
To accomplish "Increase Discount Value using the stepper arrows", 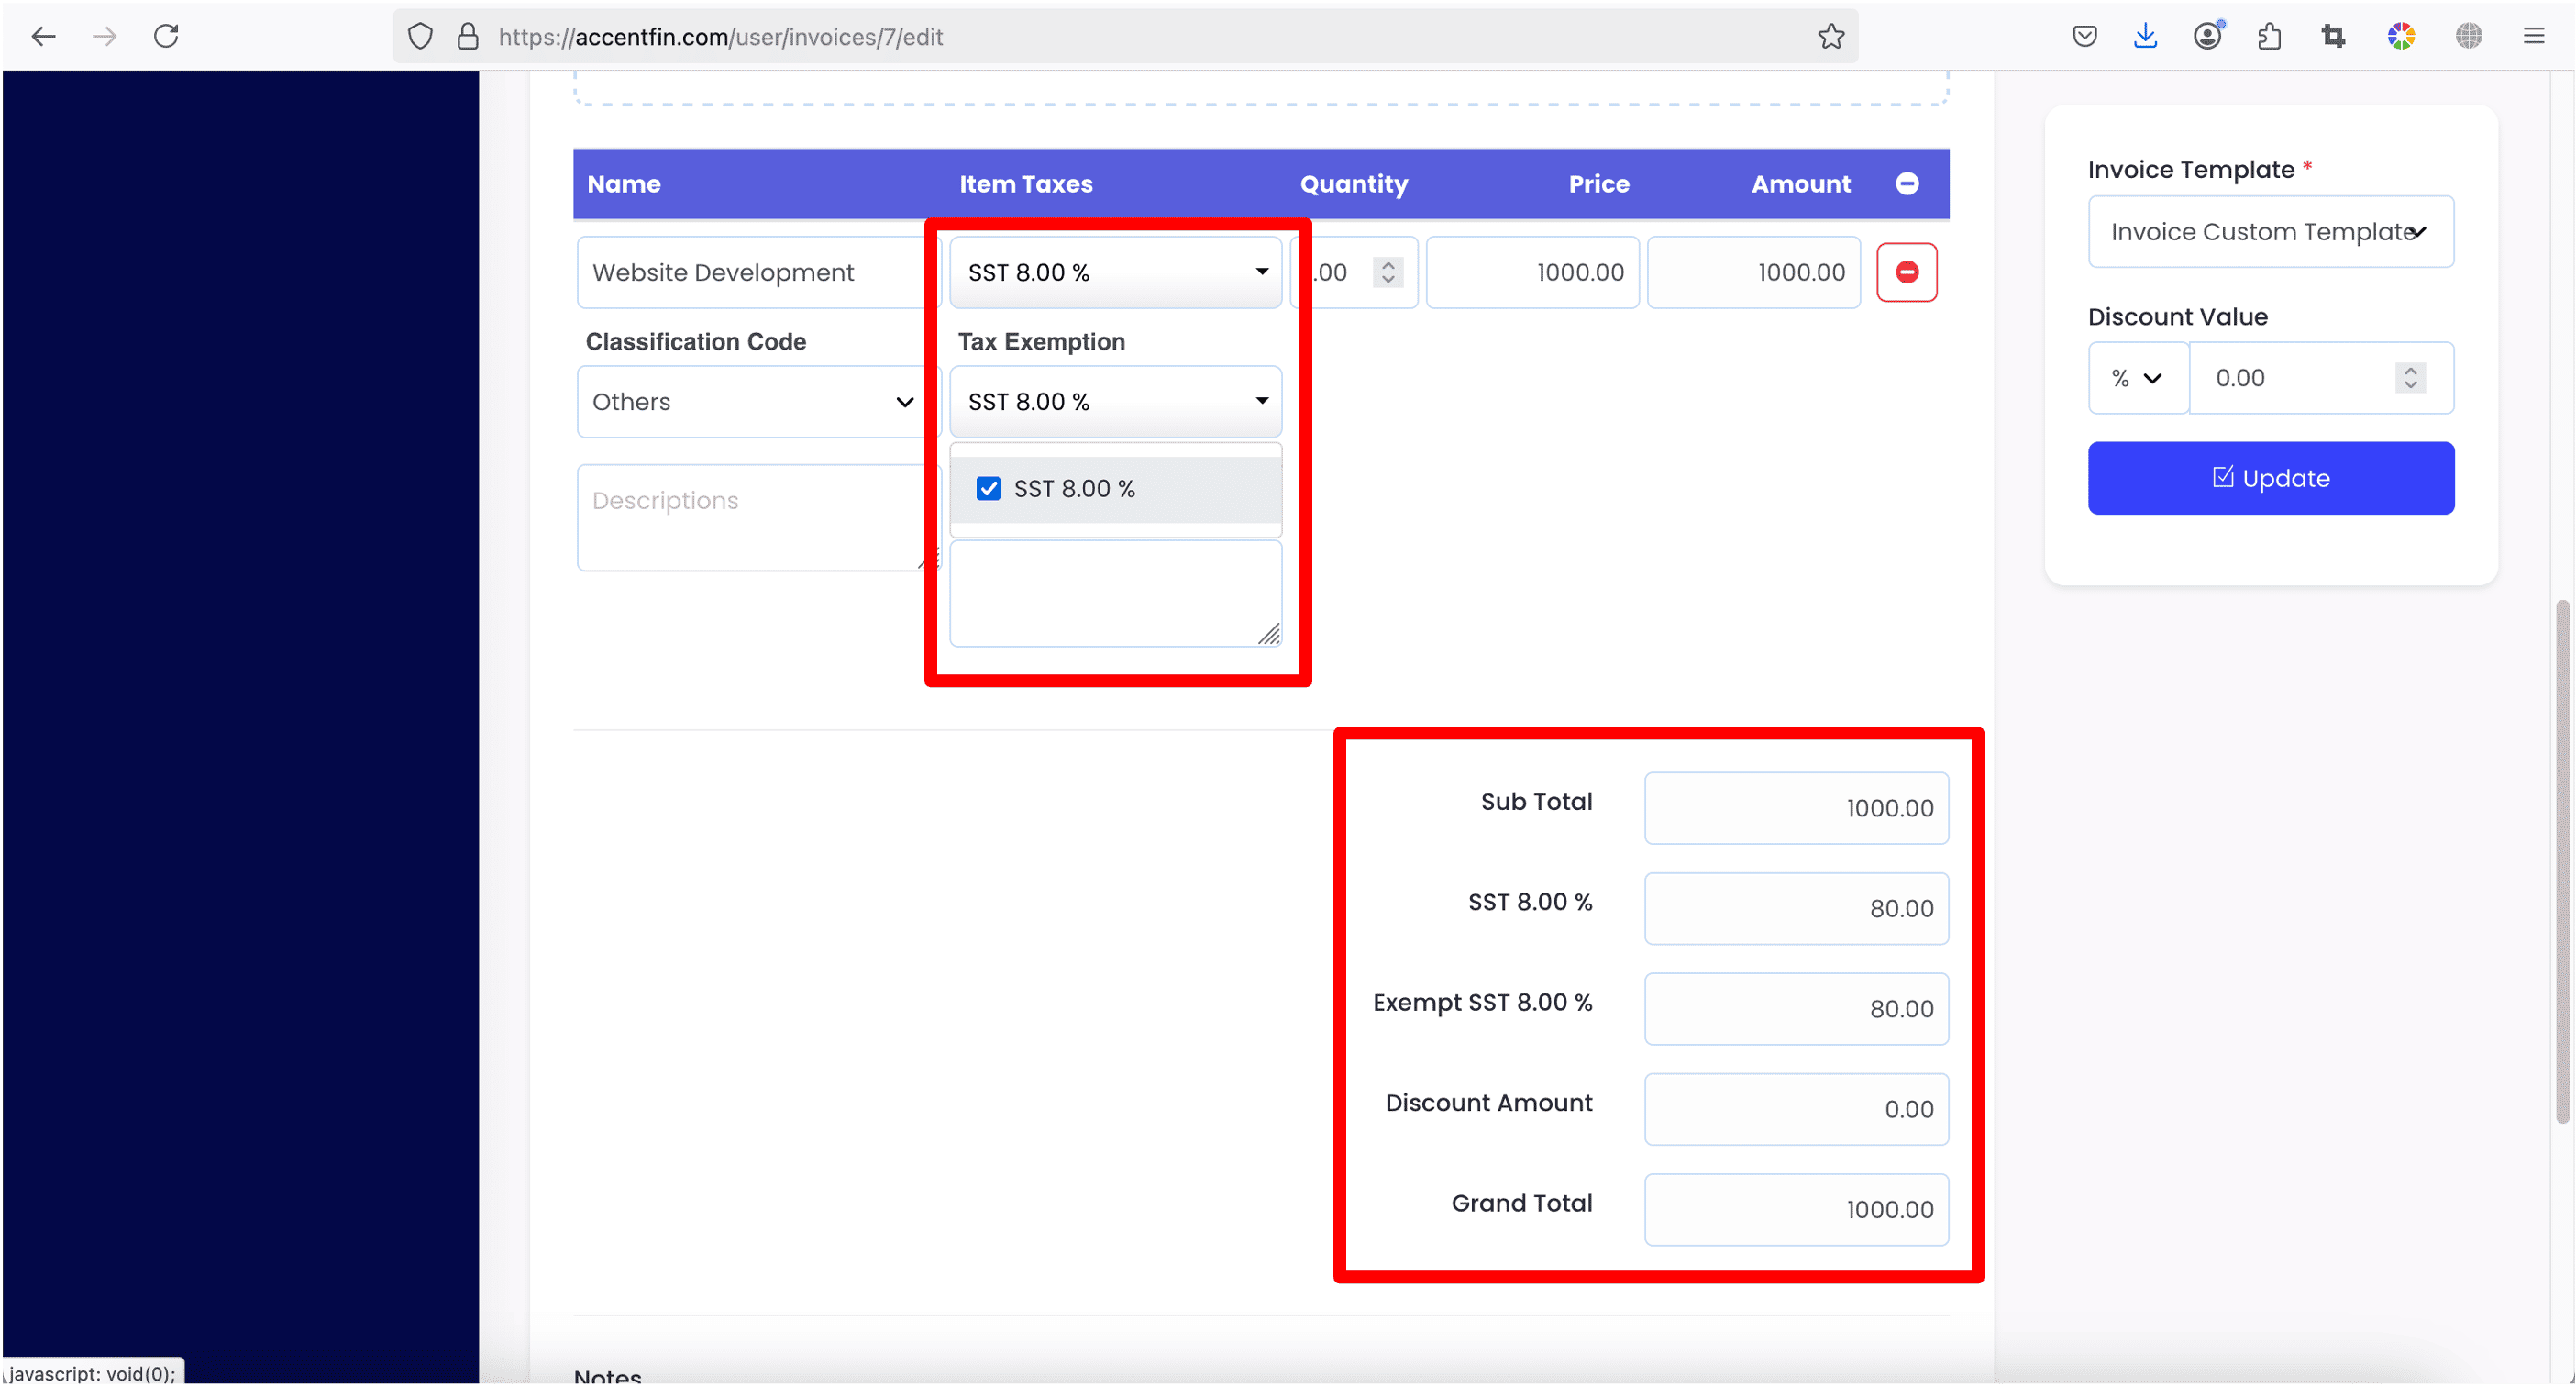I will (x=2410, y=370).
